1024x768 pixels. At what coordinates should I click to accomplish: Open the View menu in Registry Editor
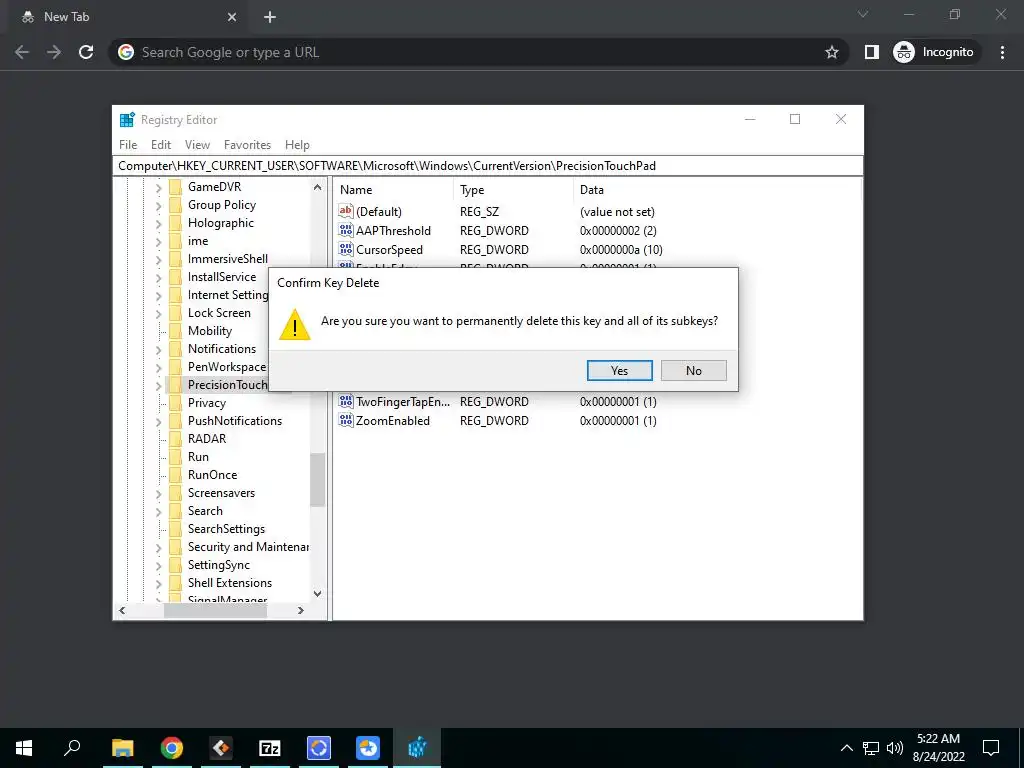pyautogui.click(x=197, y=145)
